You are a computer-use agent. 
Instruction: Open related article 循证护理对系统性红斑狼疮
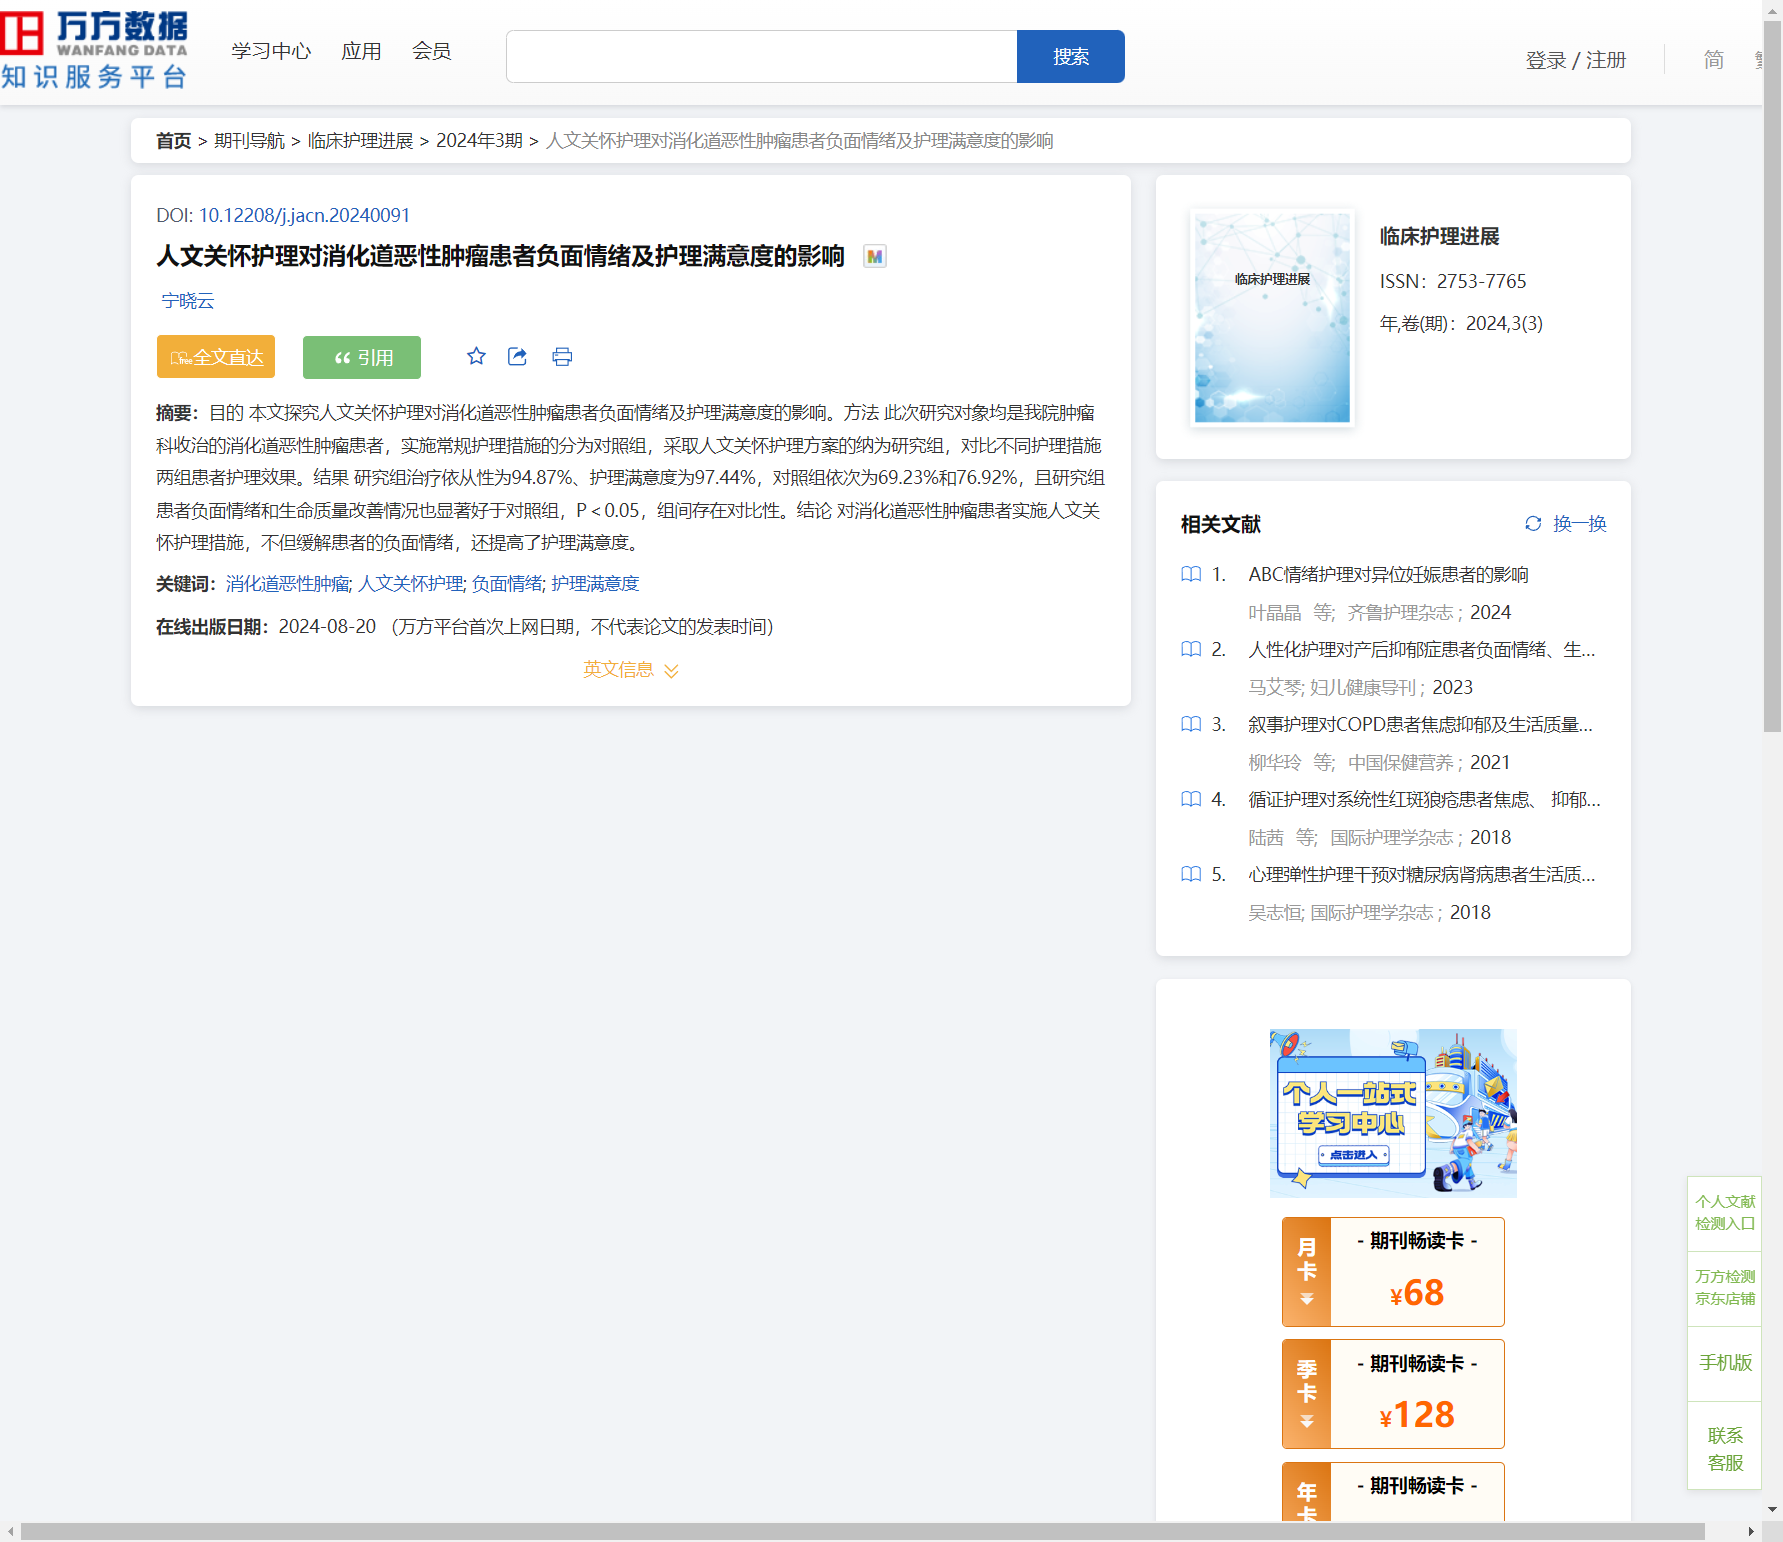point(1424,799)
